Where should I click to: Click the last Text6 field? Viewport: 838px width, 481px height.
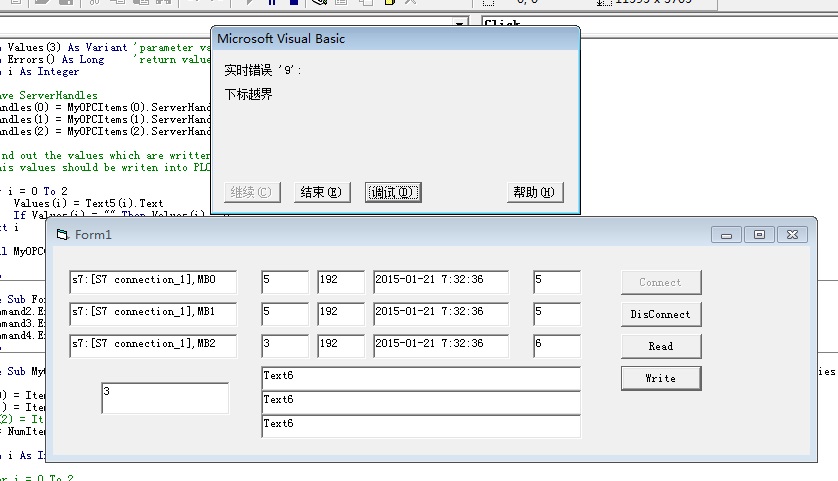[421, 426]
